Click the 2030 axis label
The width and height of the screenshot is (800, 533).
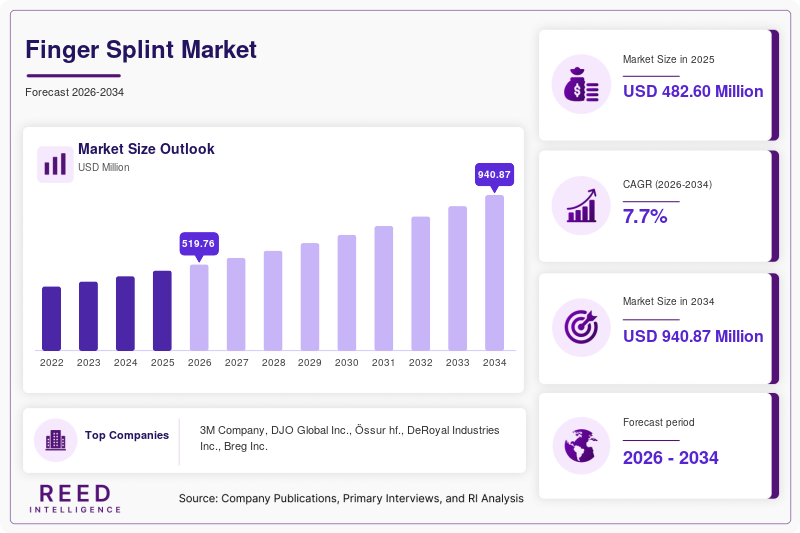point(346,363)
